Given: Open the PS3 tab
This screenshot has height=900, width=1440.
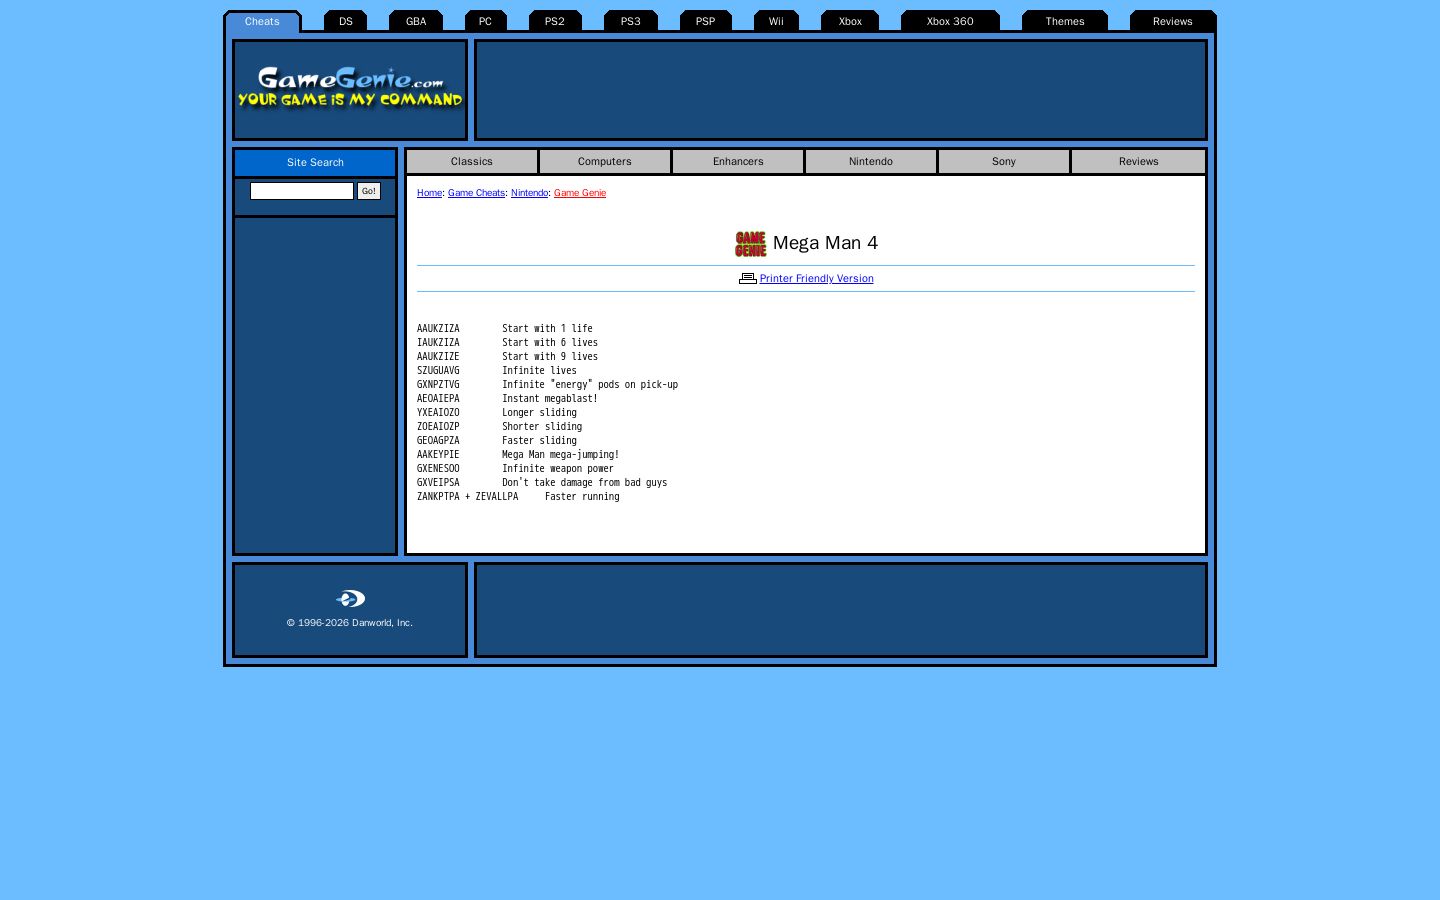Looking at the screenshot, I should 631,22.
